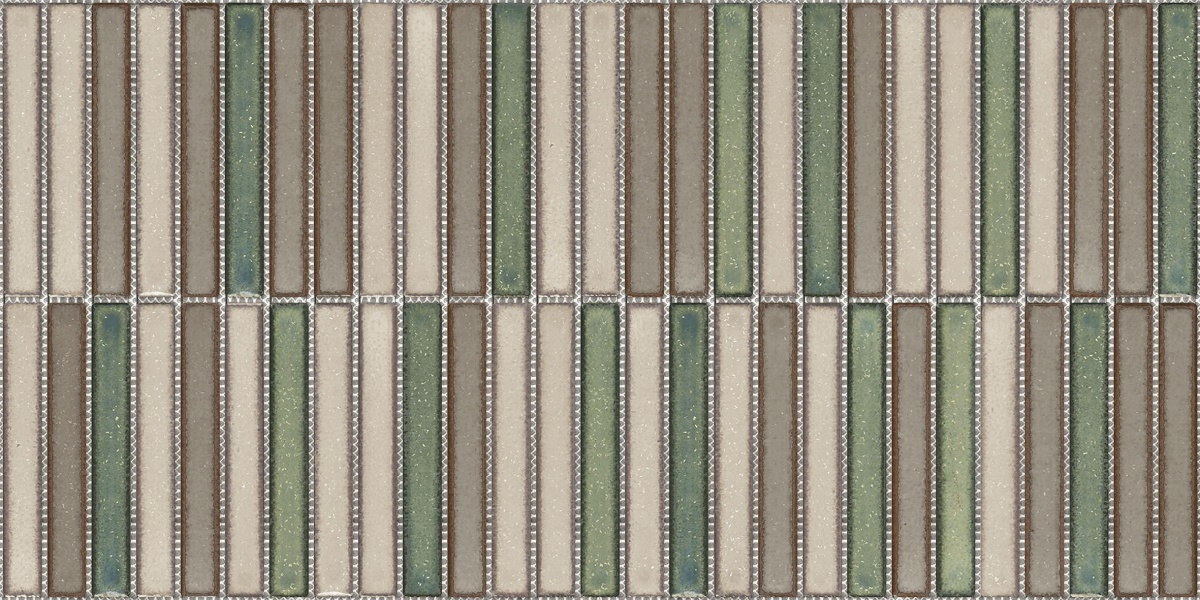Select the fourth green tile in the bottom row
This screenshot has height=600, width=1200.
tap(600, 448)
